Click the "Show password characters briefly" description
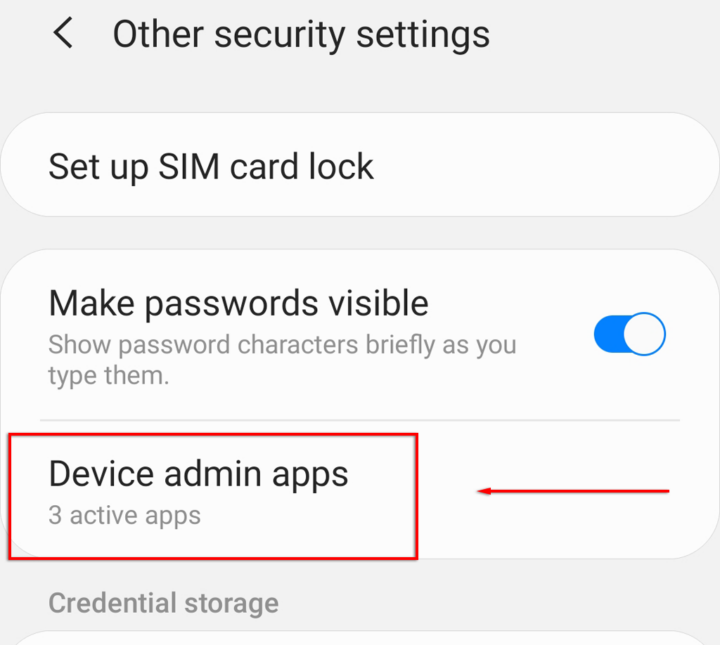 click(x=282, y=345)
